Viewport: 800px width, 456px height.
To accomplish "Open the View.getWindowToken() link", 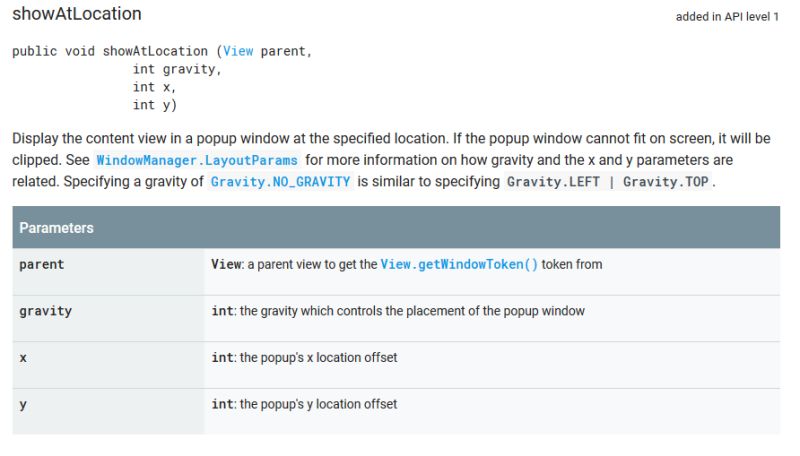I will (459, 265).
